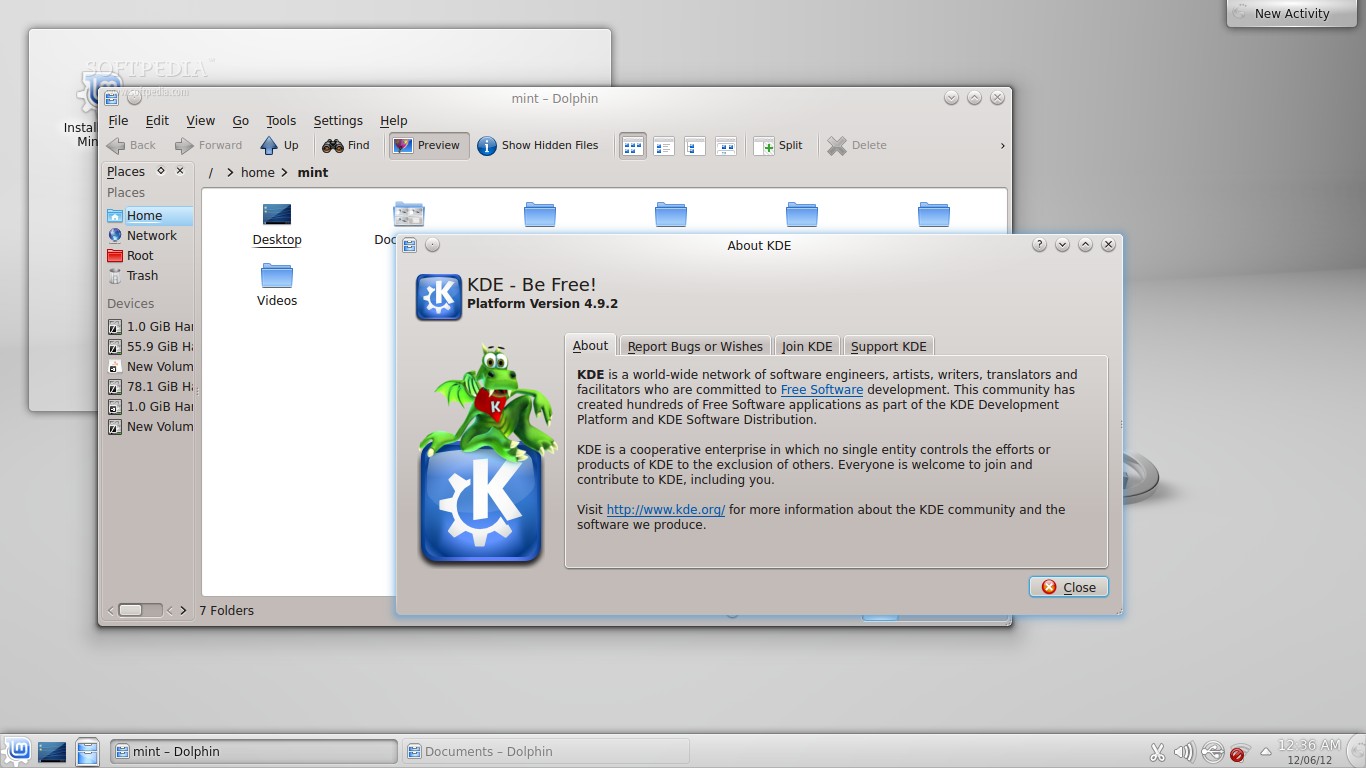Image resolution: width=1366 pixels, height=768 pixels.
Task: Select the first 1.0 GiB hard drive device
Action: (x=149, y=326)
